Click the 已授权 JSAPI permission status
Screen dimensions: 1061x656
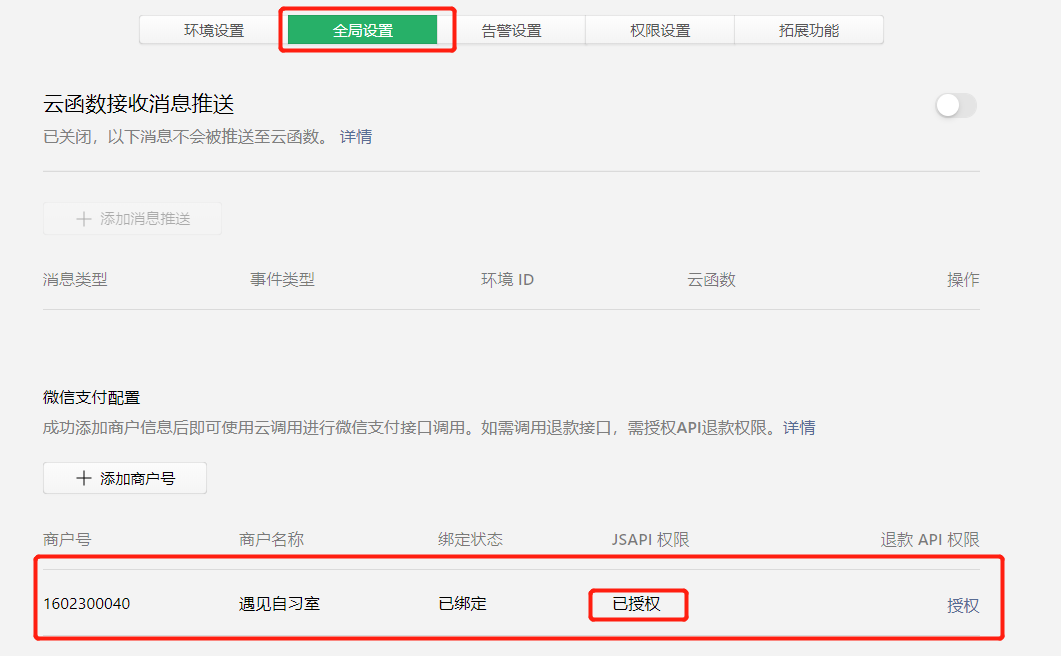(x=637, y=604)
